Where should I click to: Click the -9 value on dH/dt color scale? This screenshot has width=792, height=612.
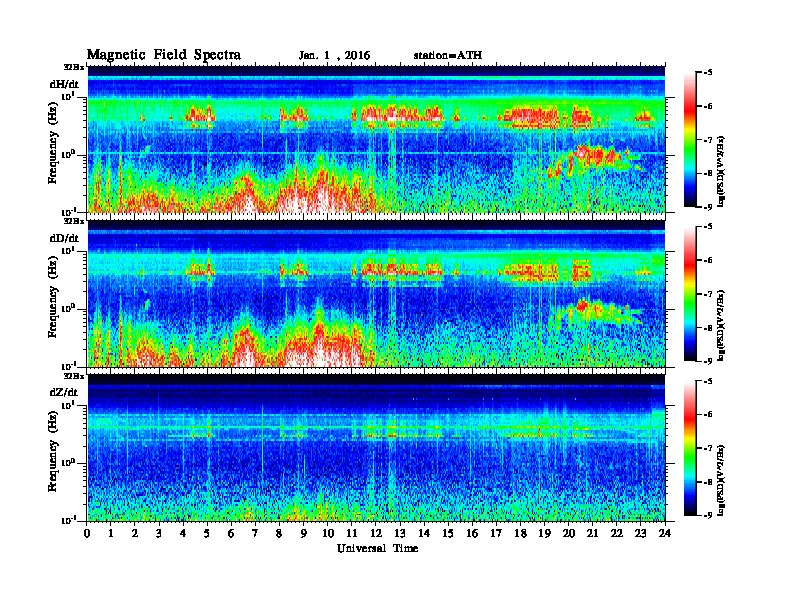point(709,207)
